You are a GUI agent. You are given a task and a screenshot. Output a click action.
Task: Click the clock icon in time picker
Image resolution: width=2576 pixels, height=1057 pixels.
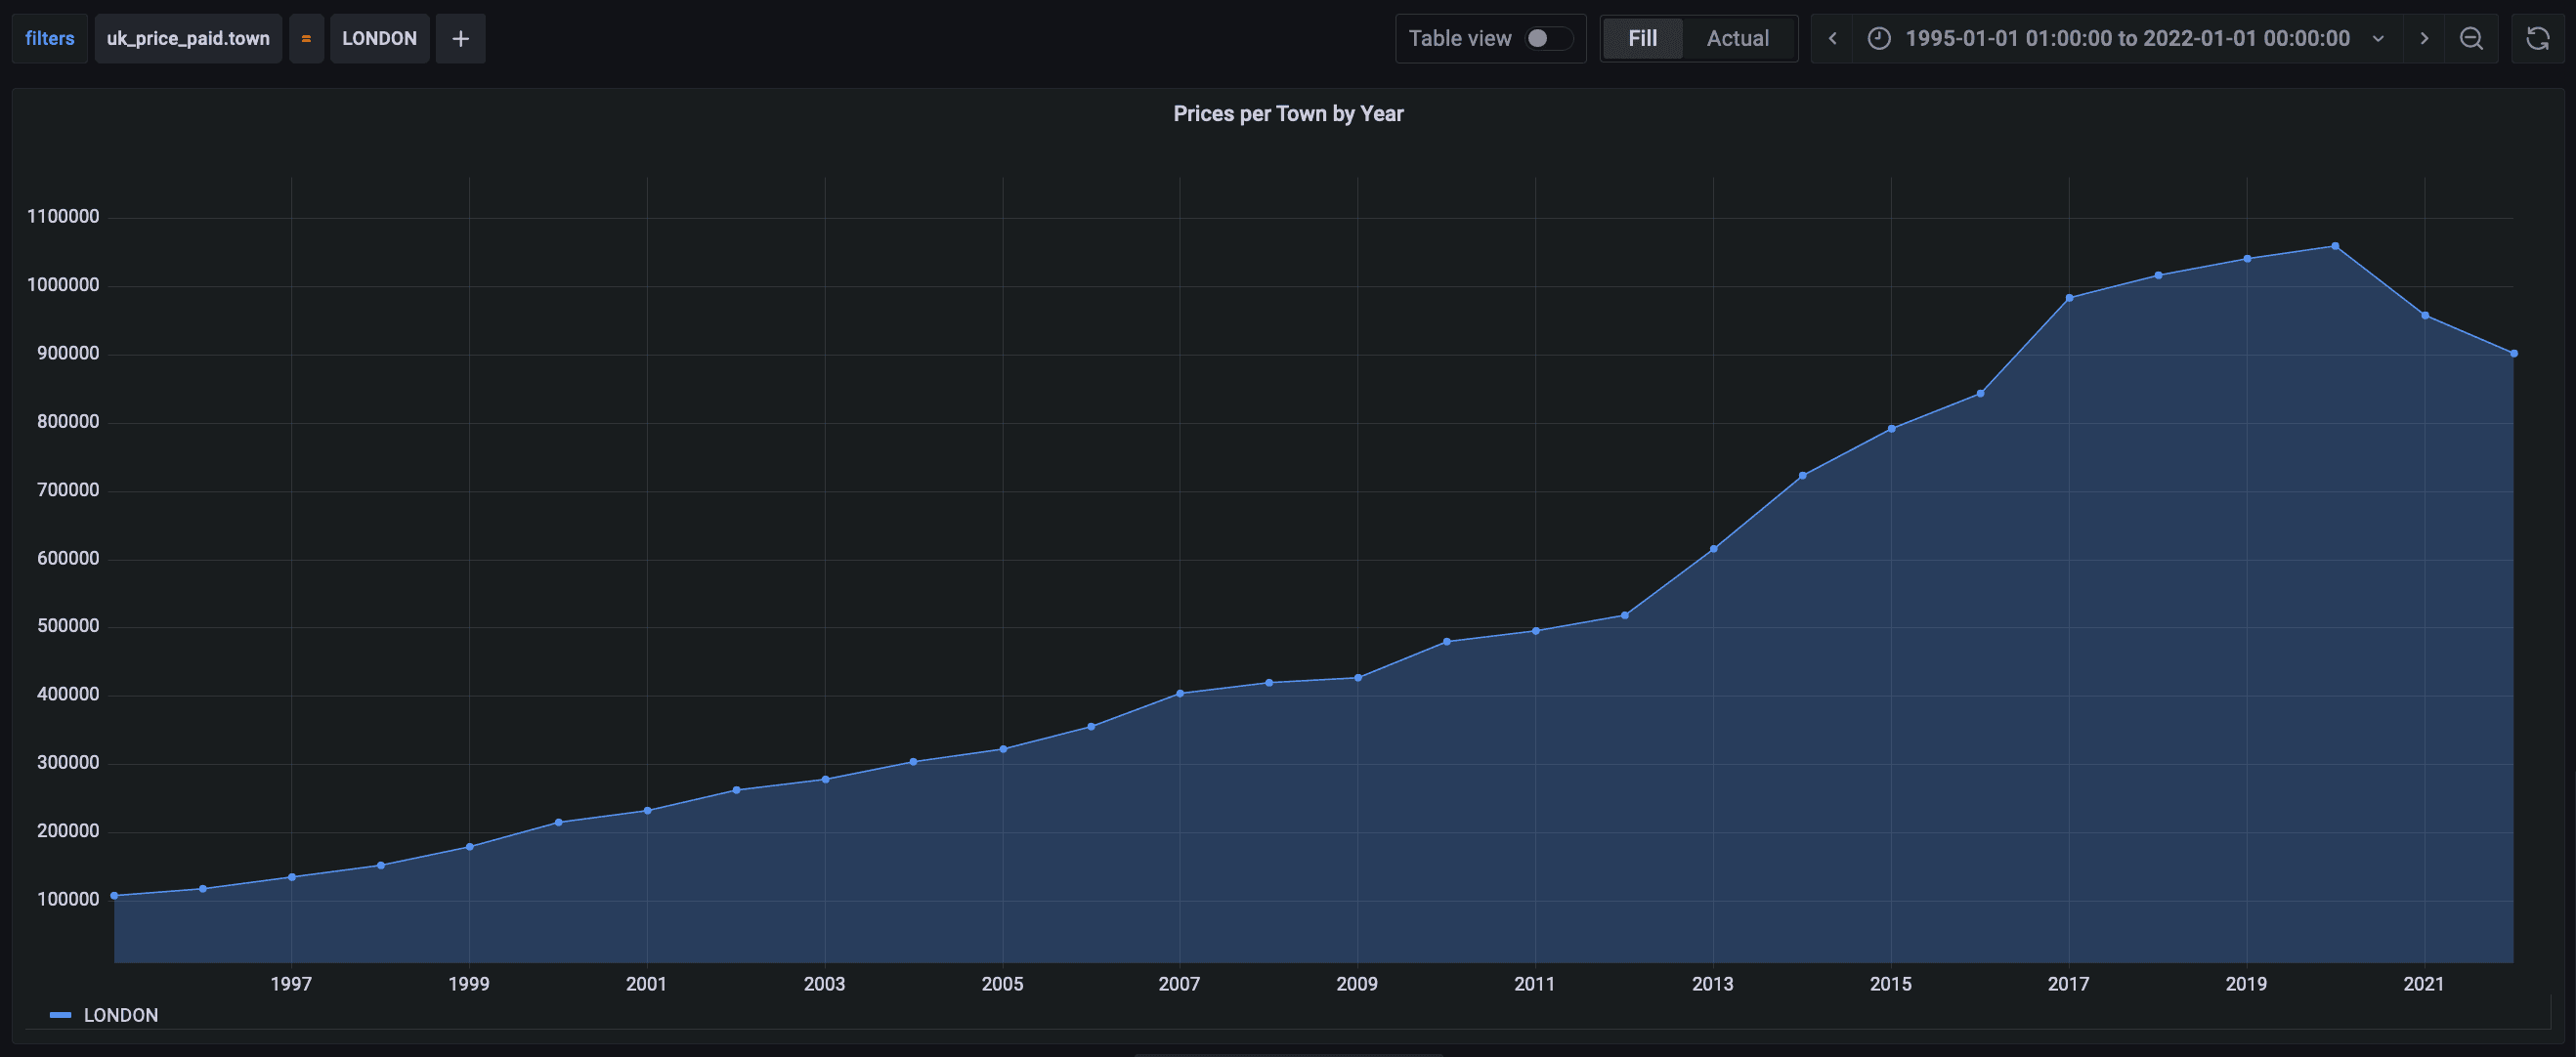[1880, 39]
